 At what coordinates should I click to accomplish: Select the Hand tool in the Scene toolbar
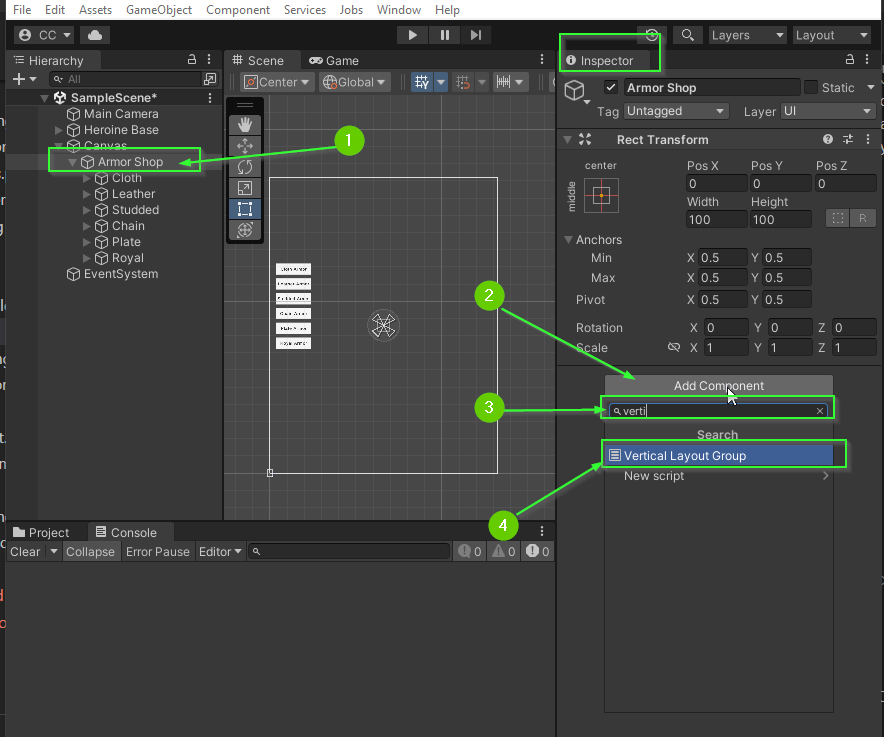[242, 124]
